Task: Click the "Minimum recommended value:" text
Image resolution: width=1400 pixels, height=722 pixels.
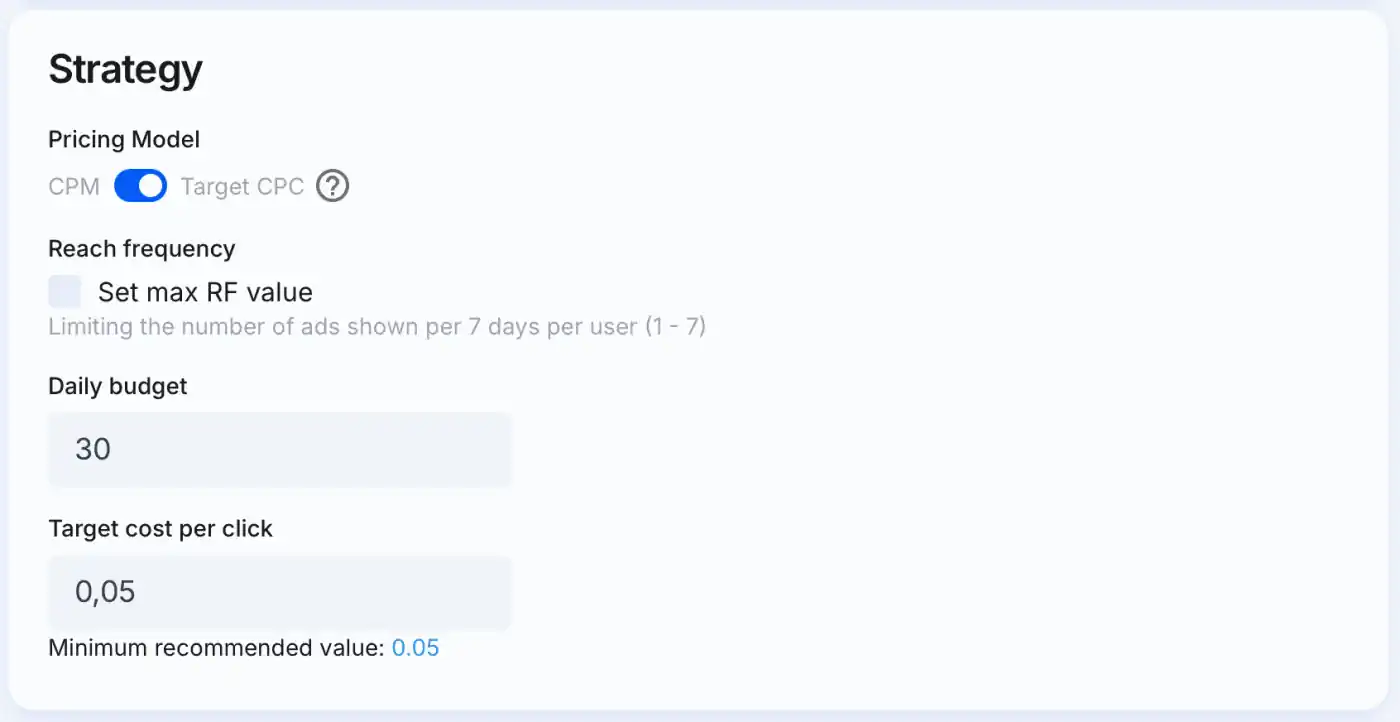Action: click(216, 648)
